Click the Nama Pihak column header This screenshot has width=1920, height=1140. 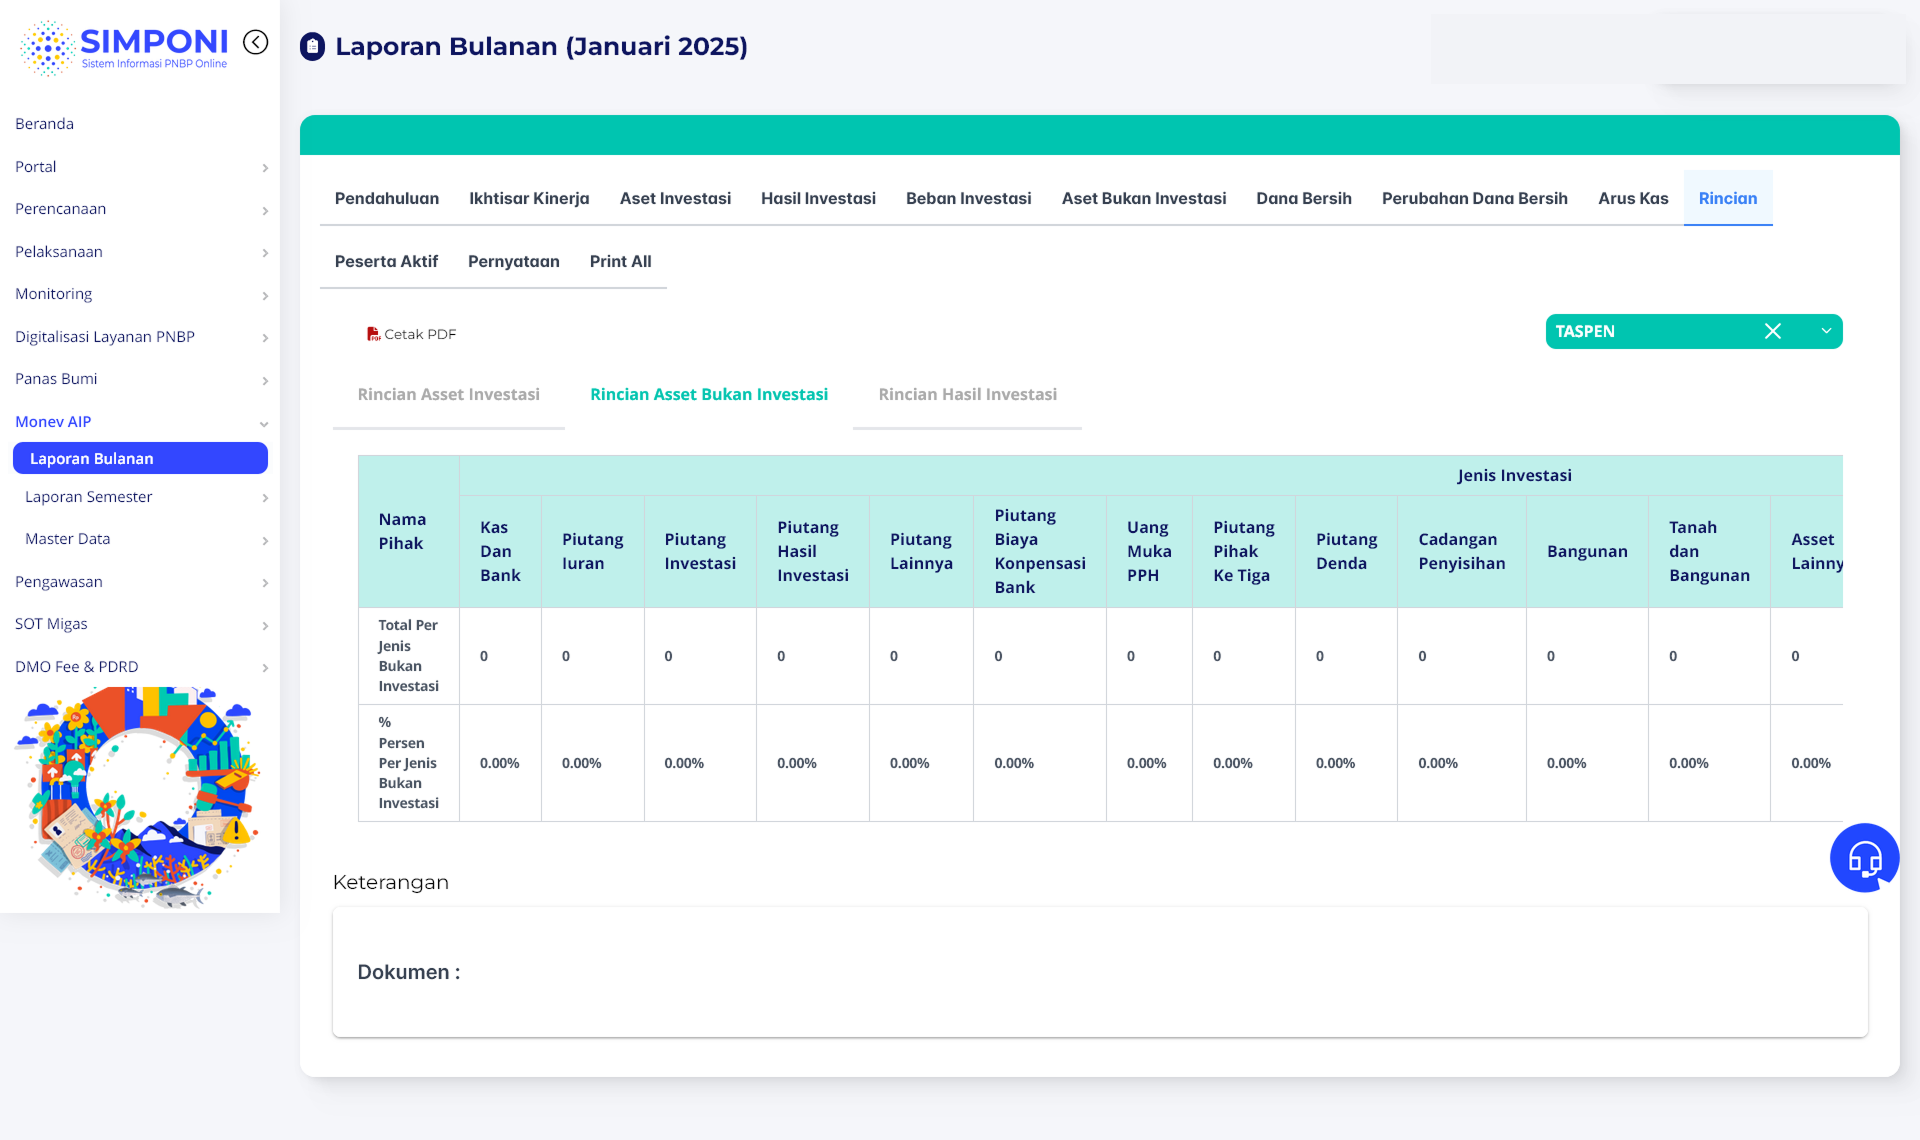409,531
